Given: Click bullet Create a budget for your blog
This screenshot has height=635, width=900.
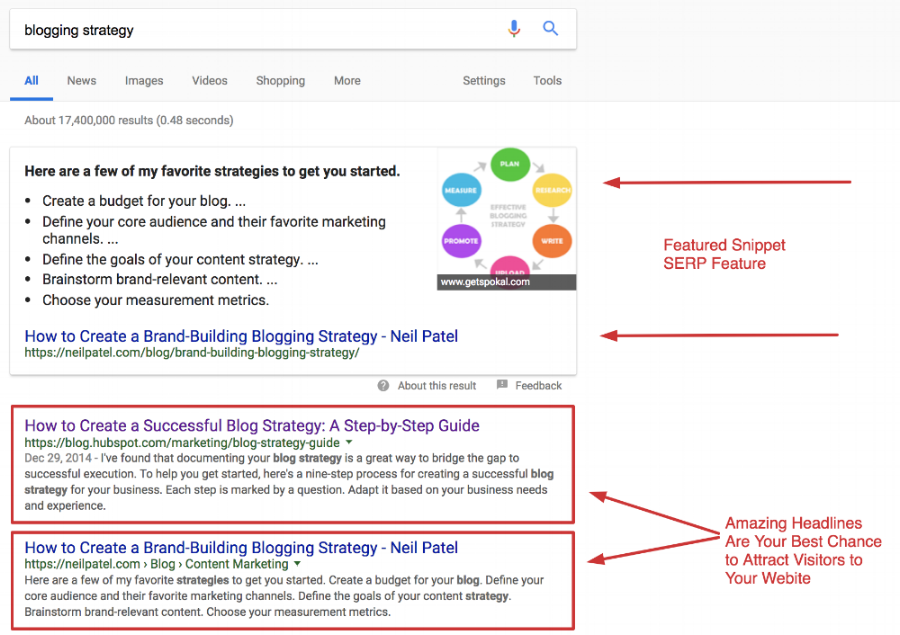Looking at the screenshot, I should tap(143, 201).
